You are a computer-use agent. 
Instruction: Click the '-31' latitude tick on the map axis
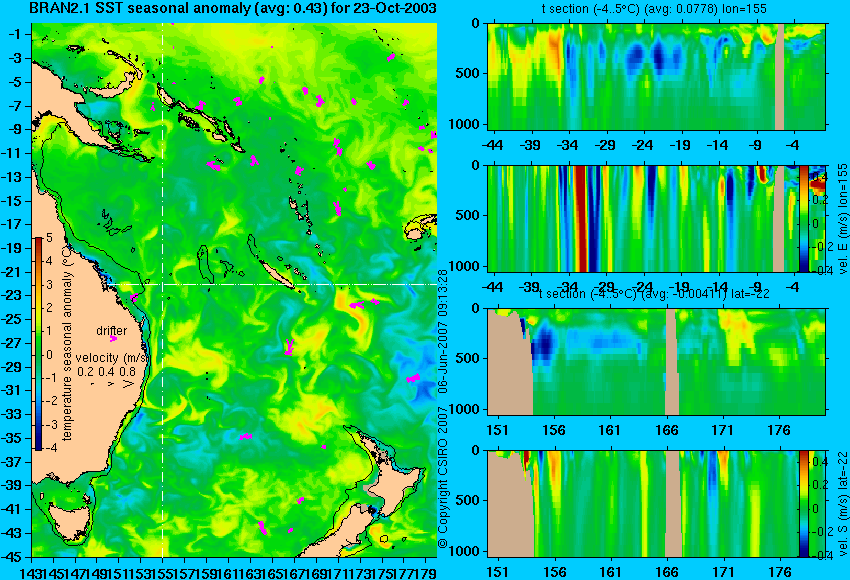pos(16,390)
